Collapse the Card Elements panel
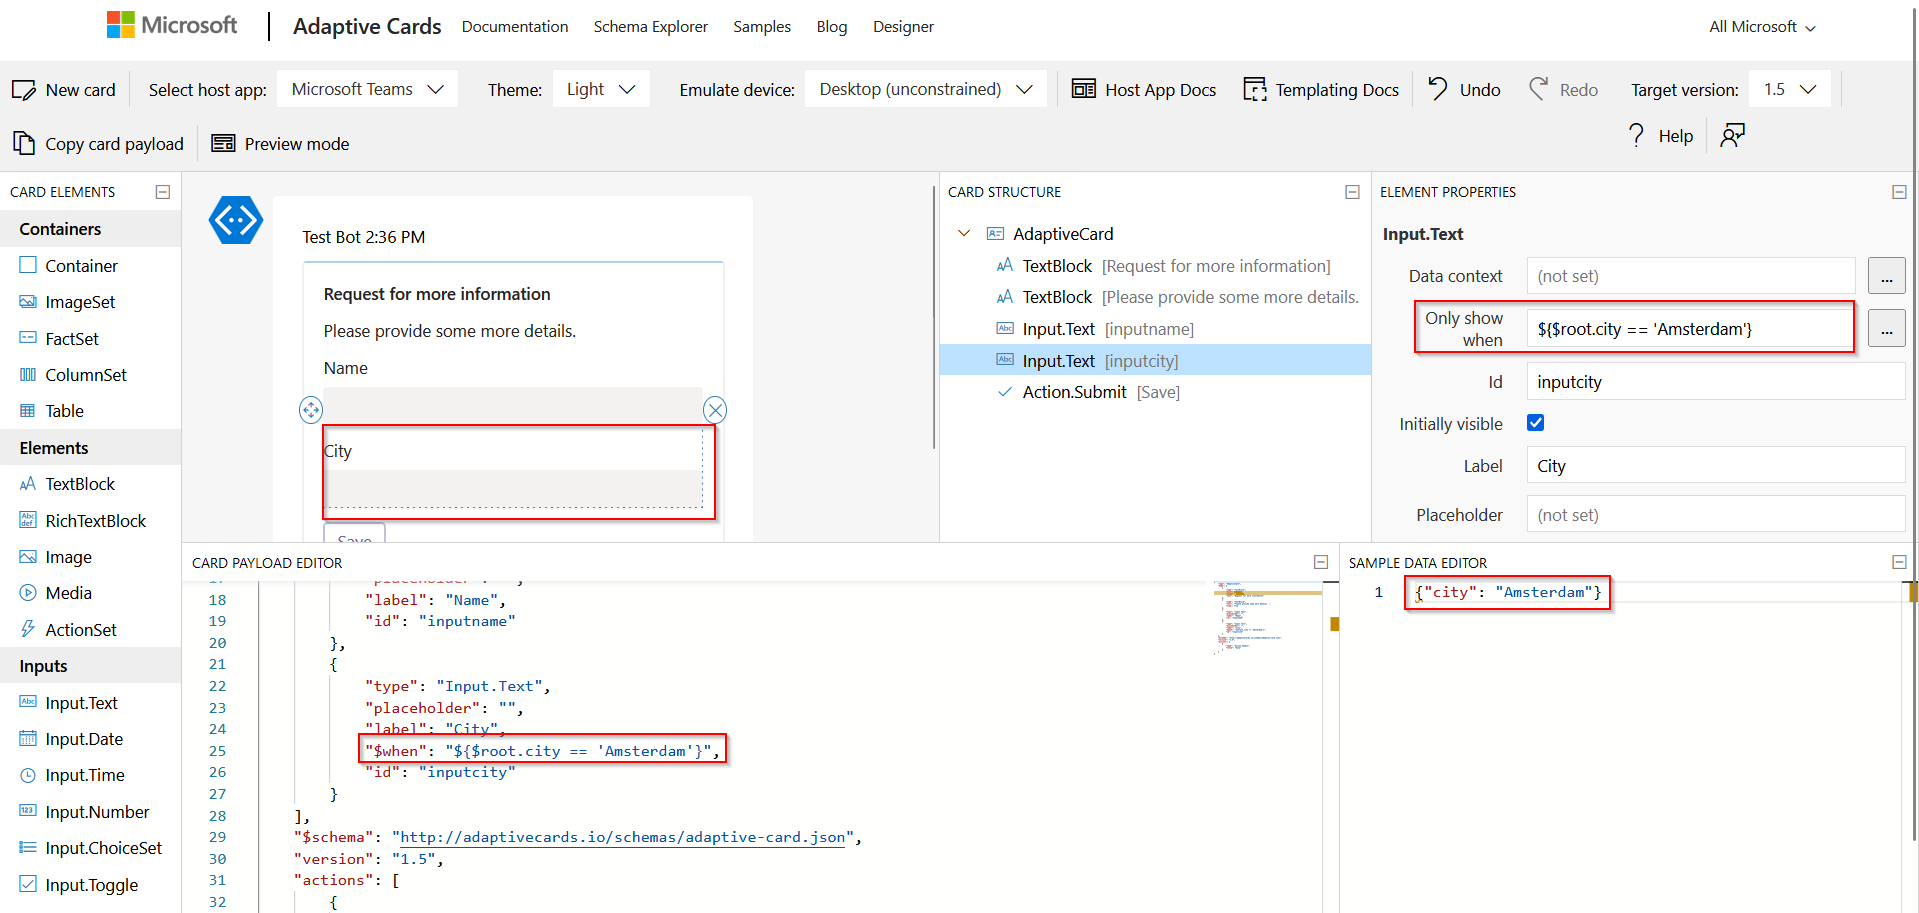Viewport: 1919px width, 913px height. point(163,192)
